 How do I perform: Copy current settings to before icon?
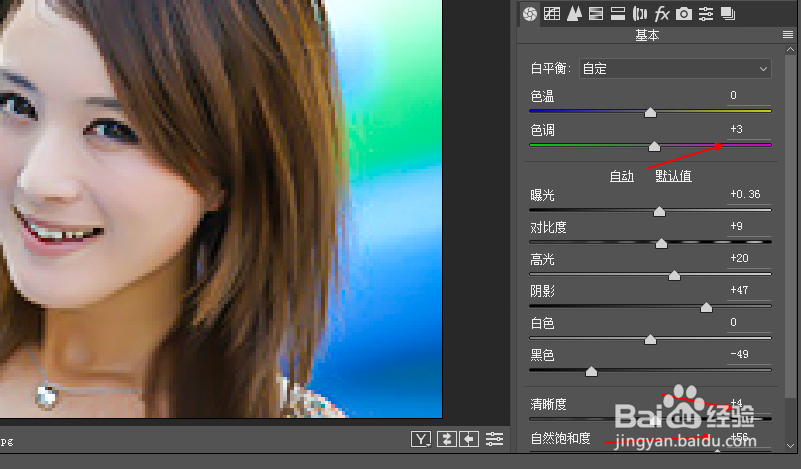click(469, 439)
